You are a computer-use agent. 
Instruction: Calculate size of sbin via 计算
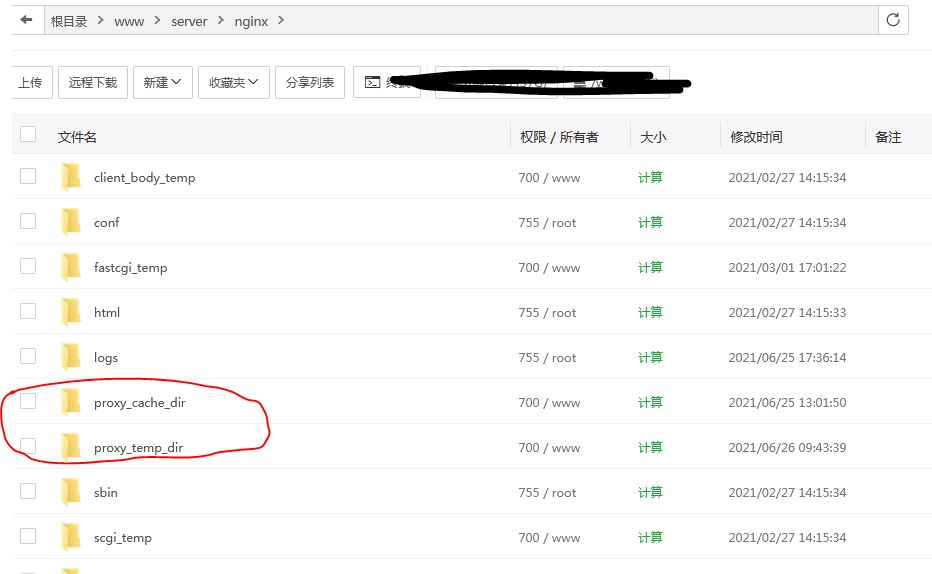pos(650,493)
